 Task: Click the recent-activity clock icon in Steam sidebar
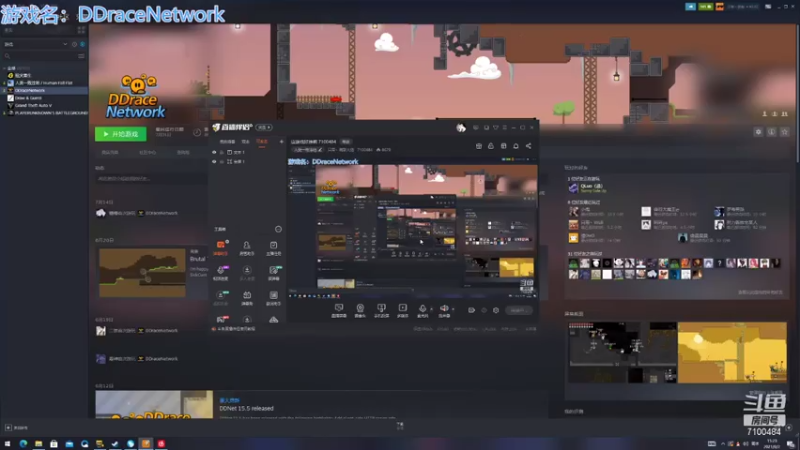[74, 44]
